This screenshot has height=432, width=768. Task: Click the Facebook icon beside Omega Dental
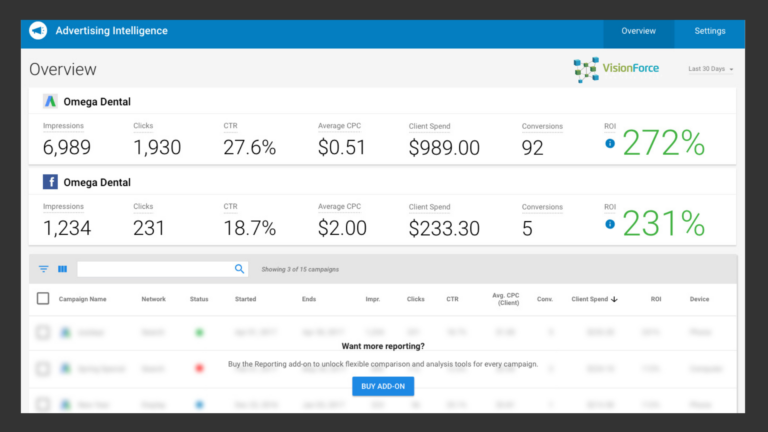tap(50, 182)
